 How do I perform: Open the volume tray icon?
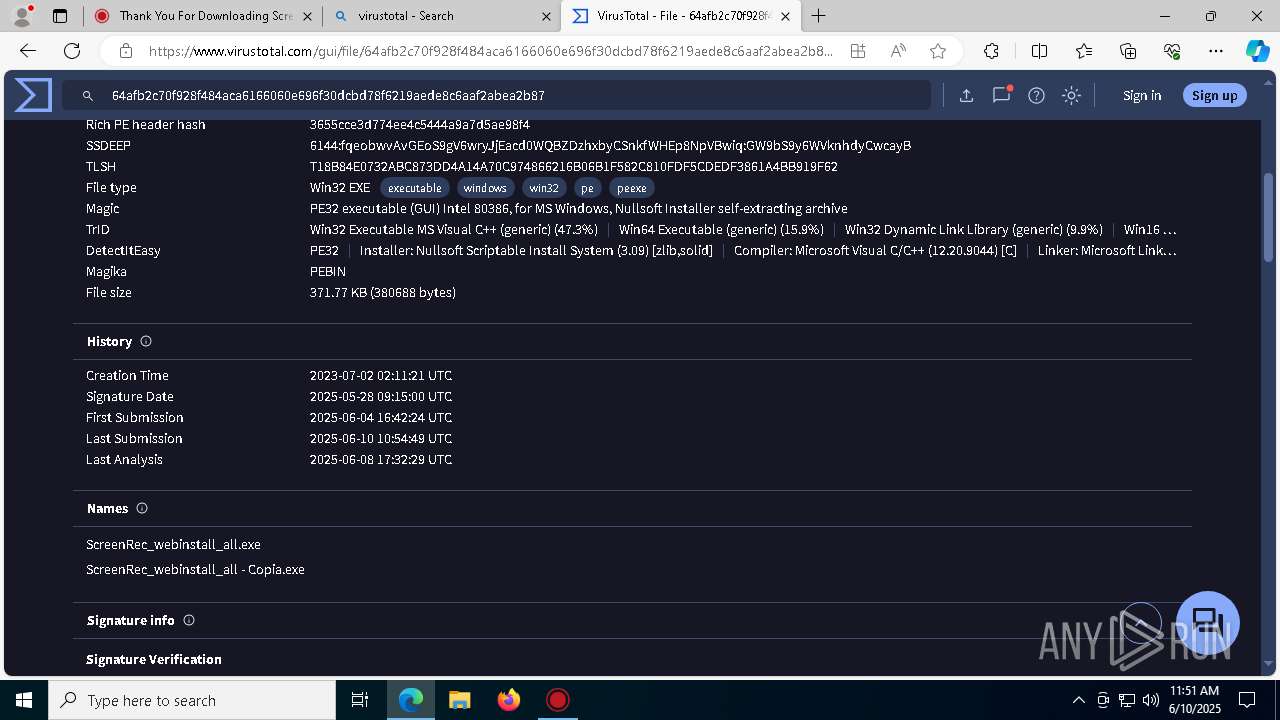(x=1150, y=700)
